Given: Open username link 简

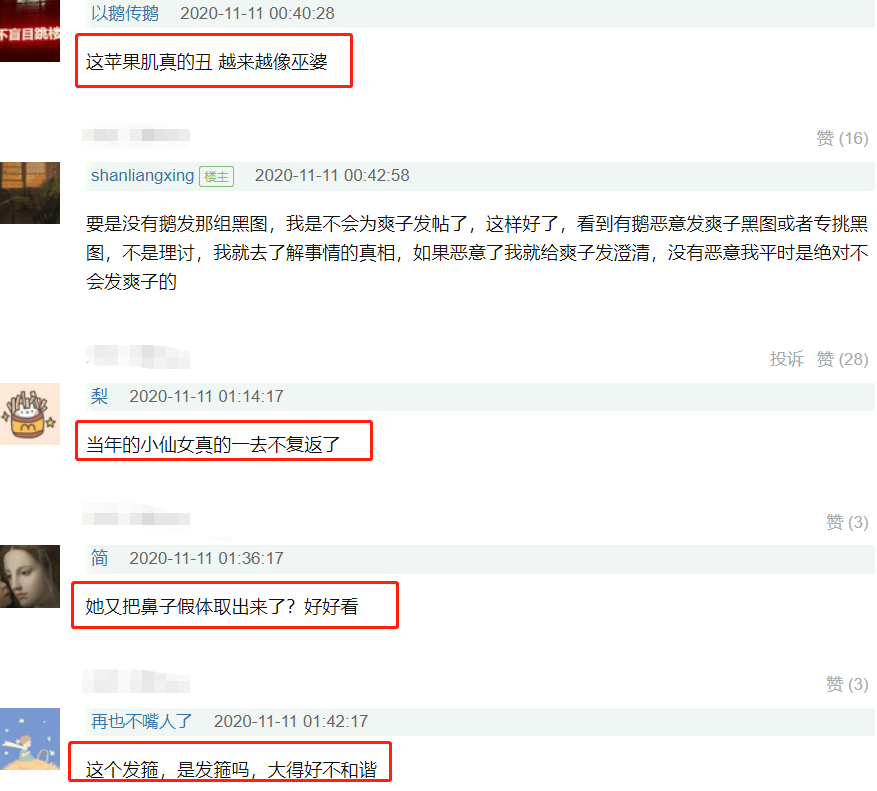Looking at the screenshot, I should 100,558.
